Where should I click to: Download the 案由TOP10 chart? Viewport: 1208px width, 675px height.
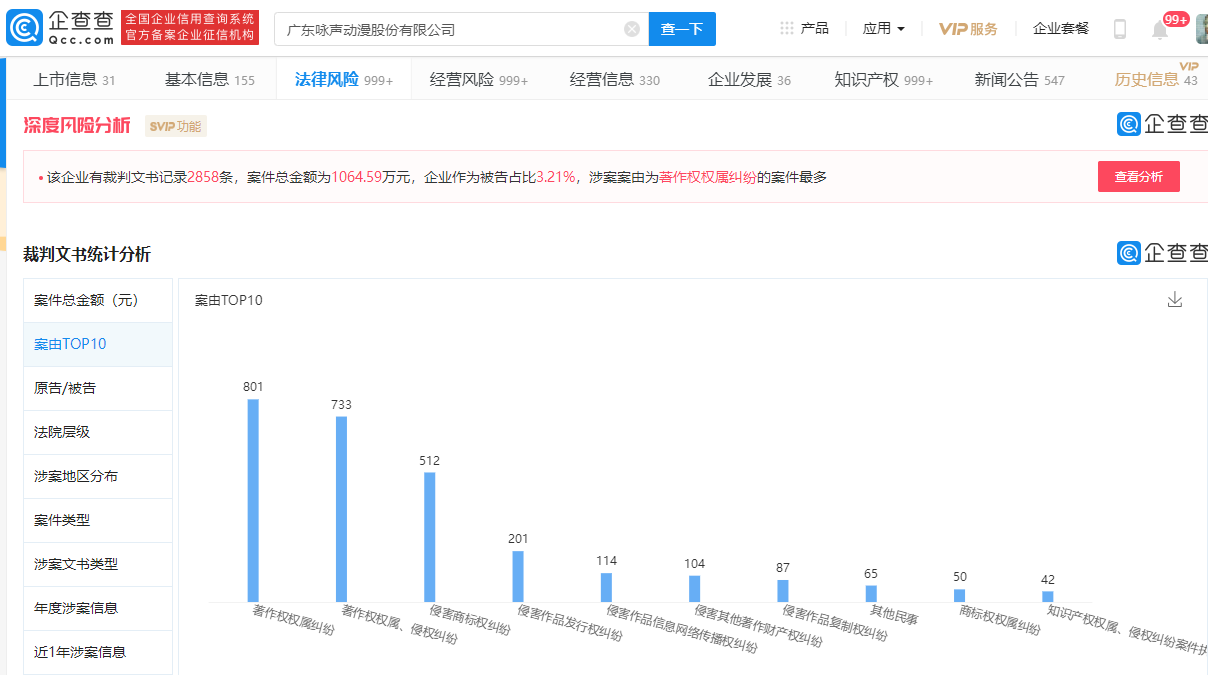(1175, 300)
